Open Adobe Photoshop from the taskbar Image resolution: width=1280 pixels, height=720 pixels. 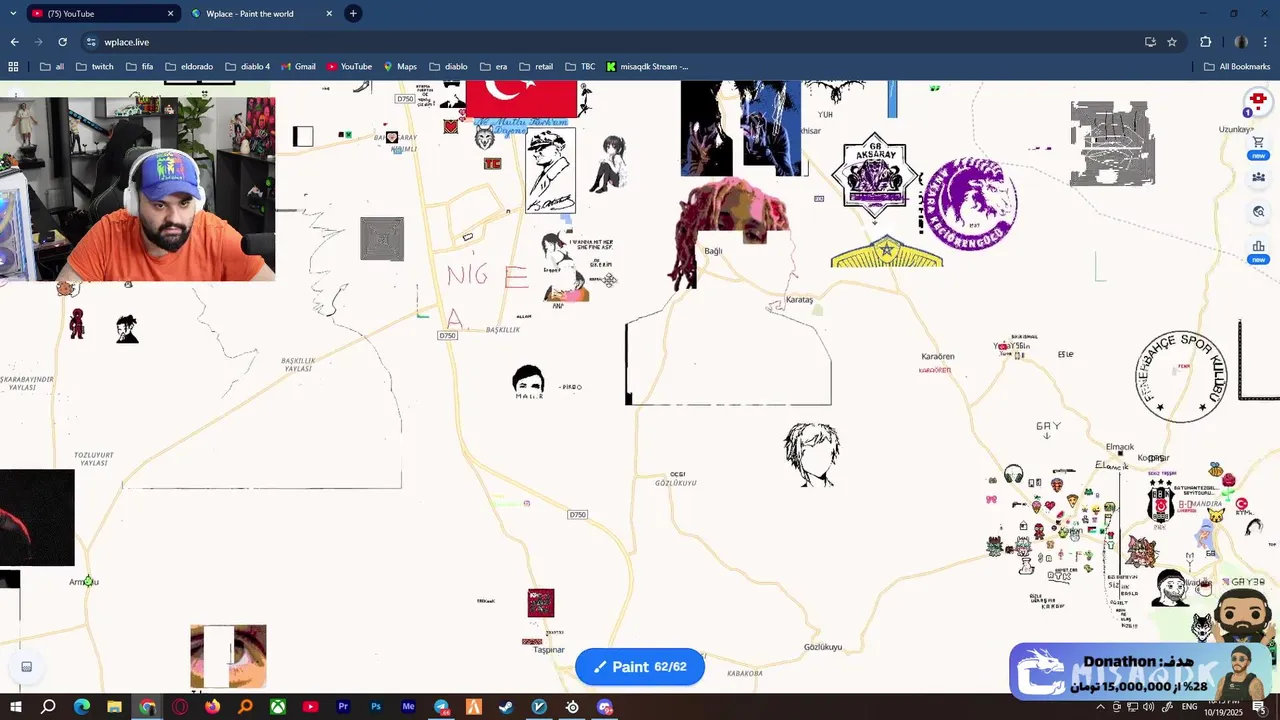click(x=376, y=707)
